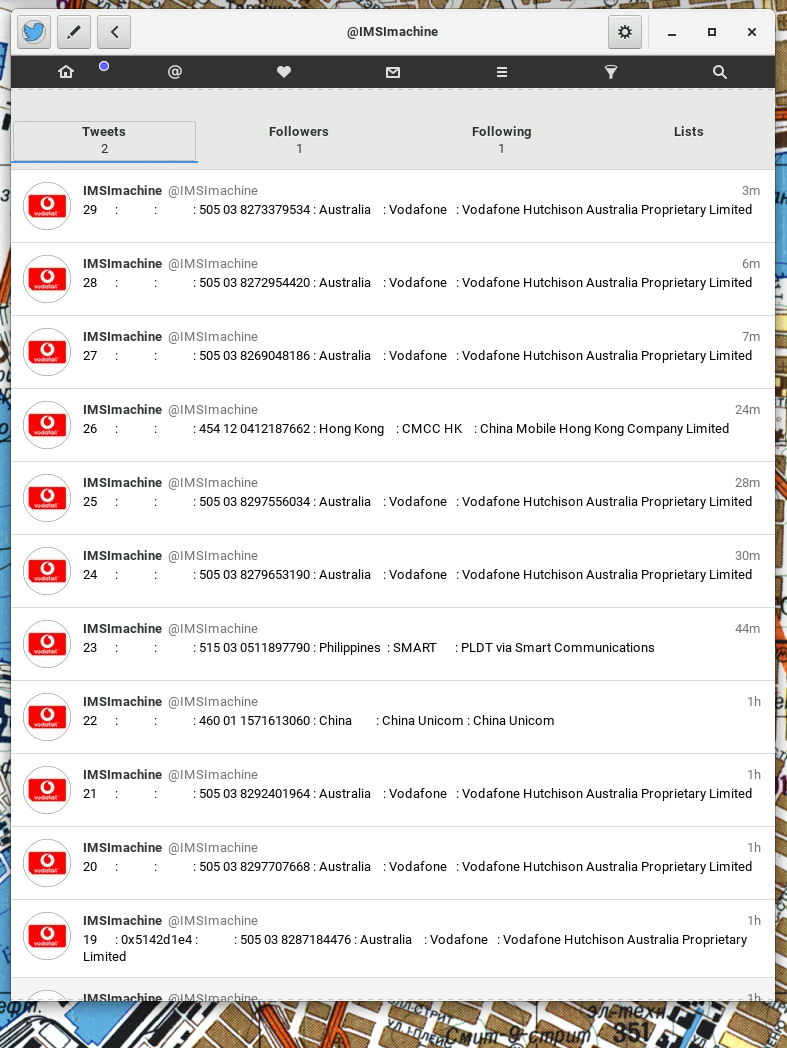The image size is (787, 1048).
Task: Click Vodafone avatar on tweet 25
Action: [x=47, y=497]
